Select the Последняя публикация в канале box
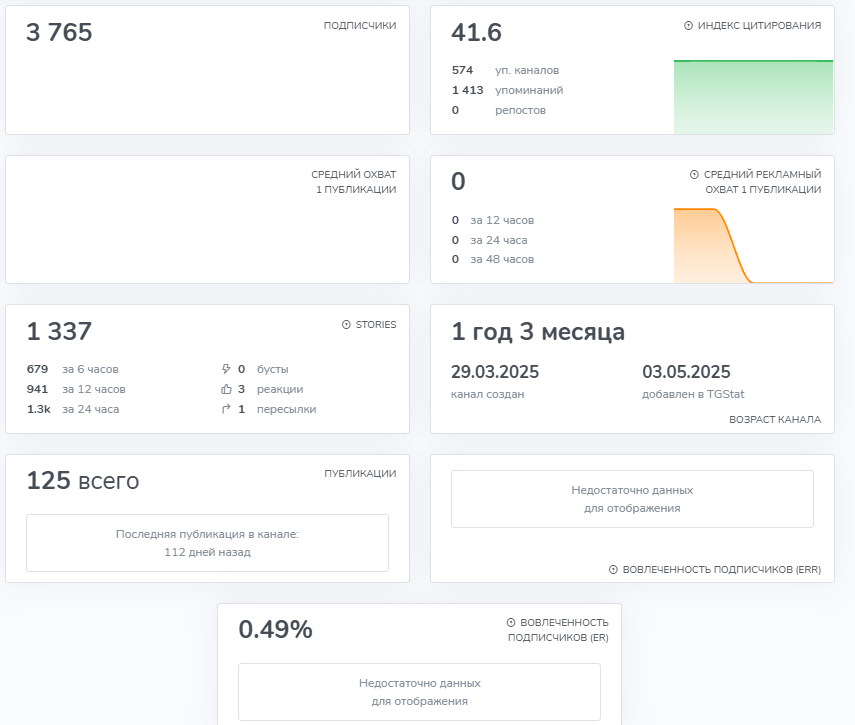This screenshot has height=725, width=855. 207,543
